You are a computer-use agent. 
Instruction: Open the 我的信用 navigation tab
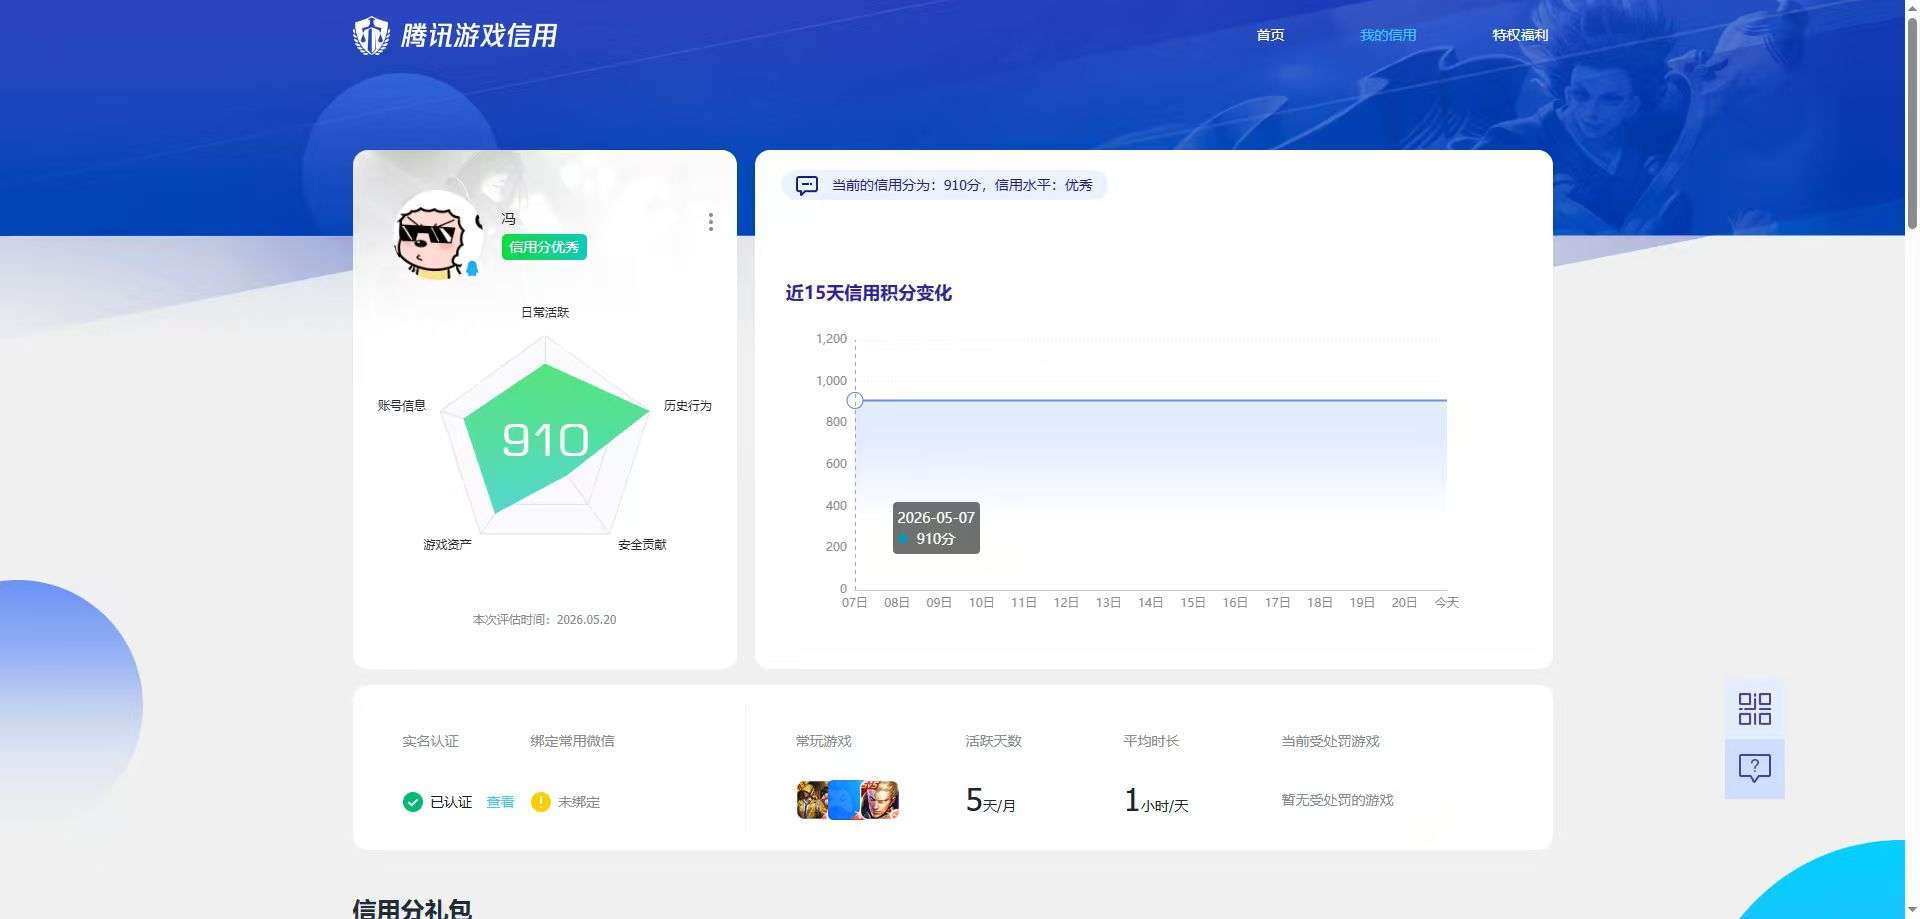[1388, 35]
